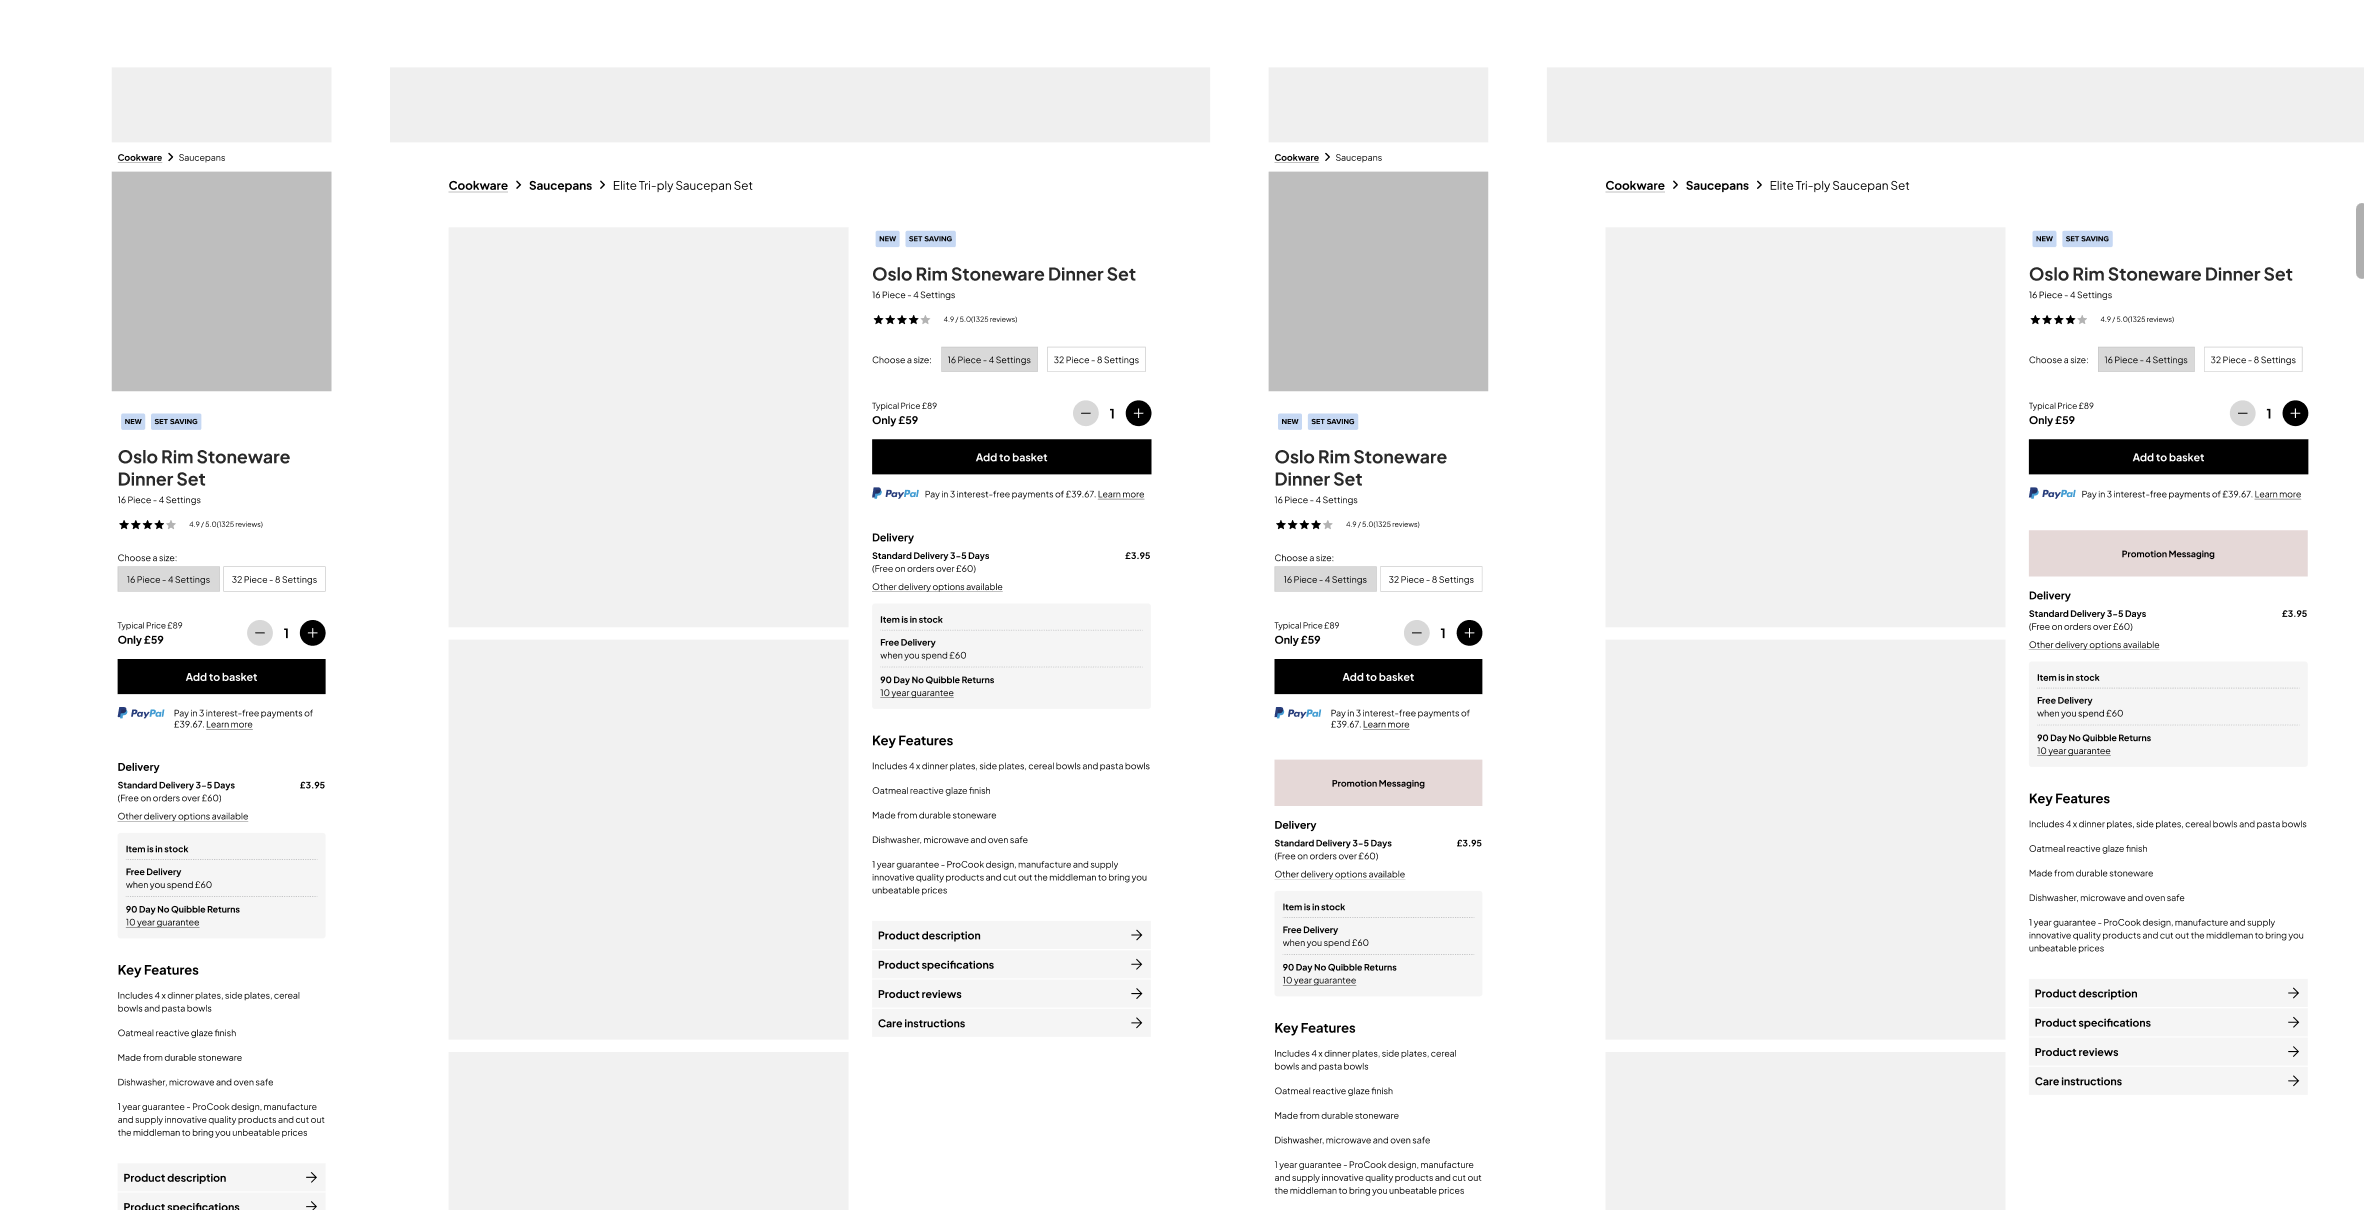
Task: Expand Care instructions in desktop layout without promotion
Action: pos(1011,1023)
